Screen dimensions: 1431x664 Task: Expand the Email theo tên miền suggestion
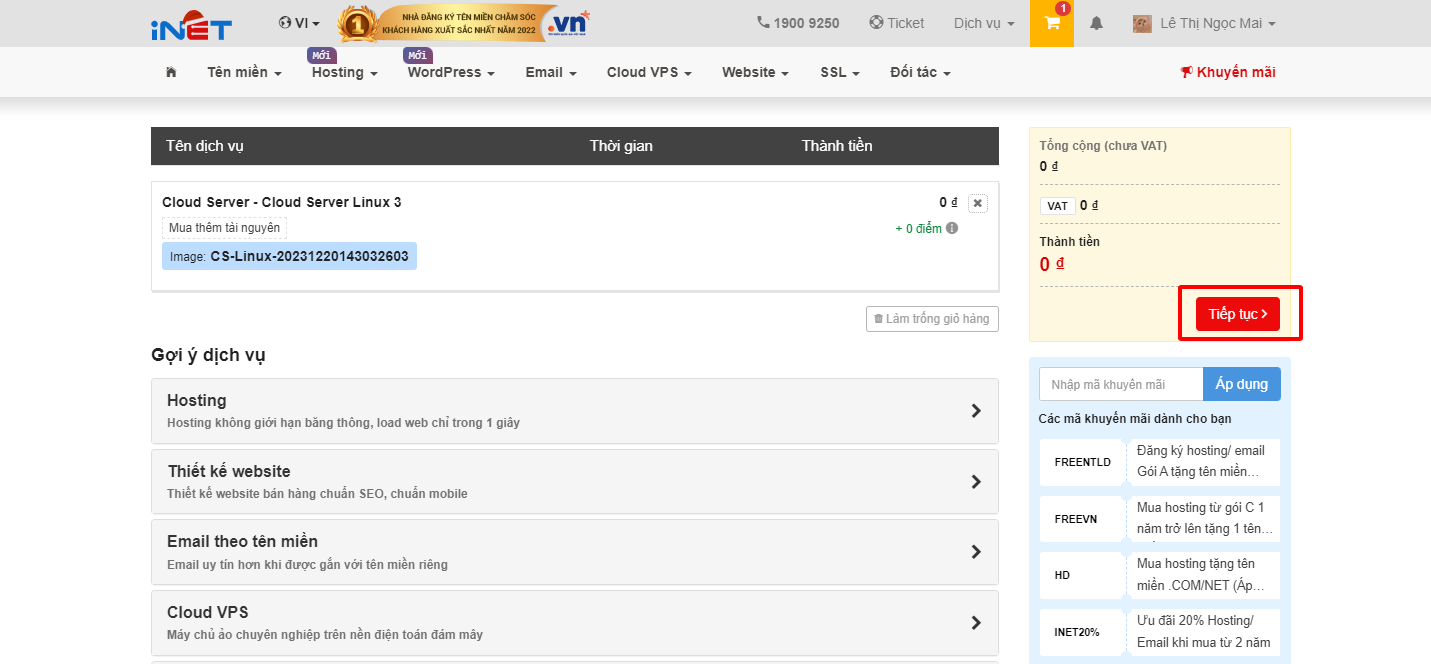575,552
